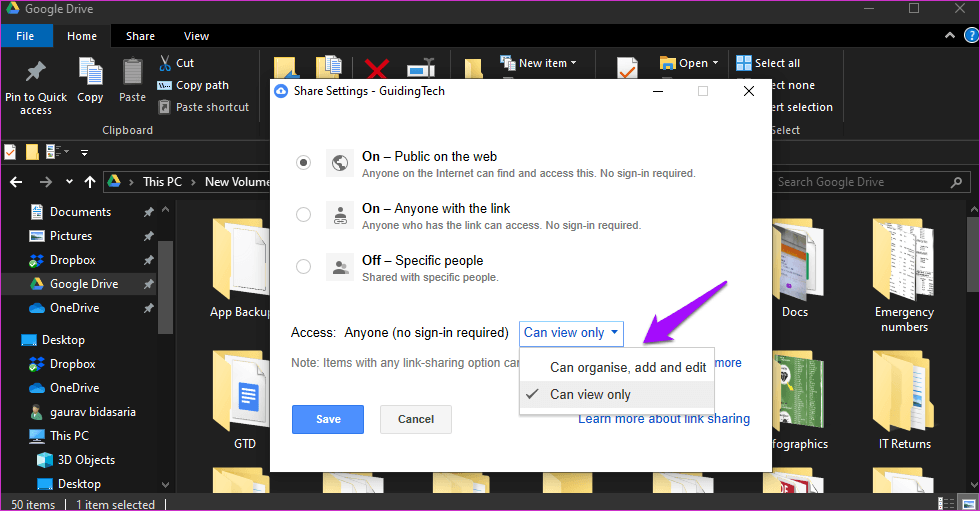Click the new folder quick toolbar icon
The width and height of the screenshot is (980, 511).
point(32,152)
